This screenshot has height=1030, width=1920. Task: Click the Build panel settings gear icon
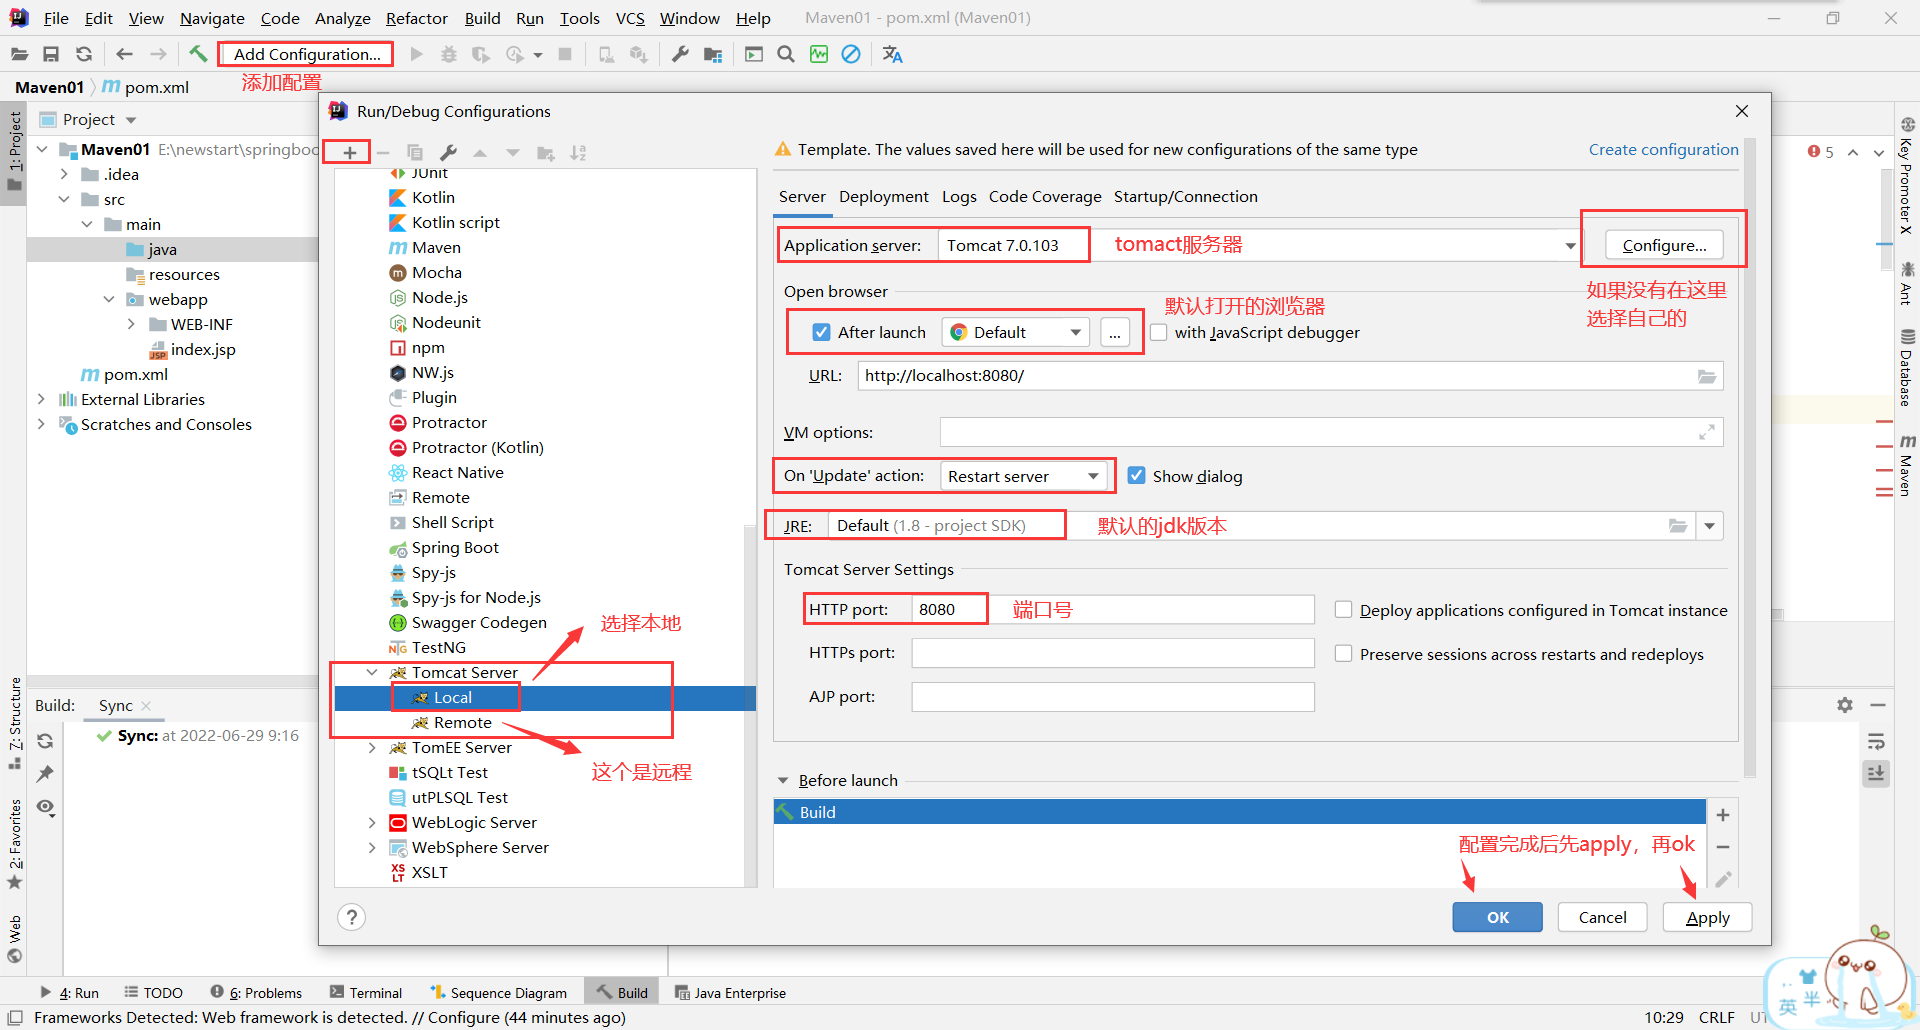click(x=1845, y=705)
